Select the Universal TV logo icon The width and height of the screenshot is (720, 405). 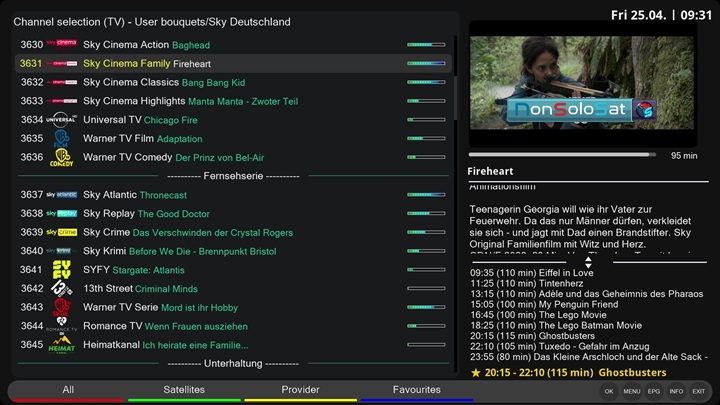[62, 119]
